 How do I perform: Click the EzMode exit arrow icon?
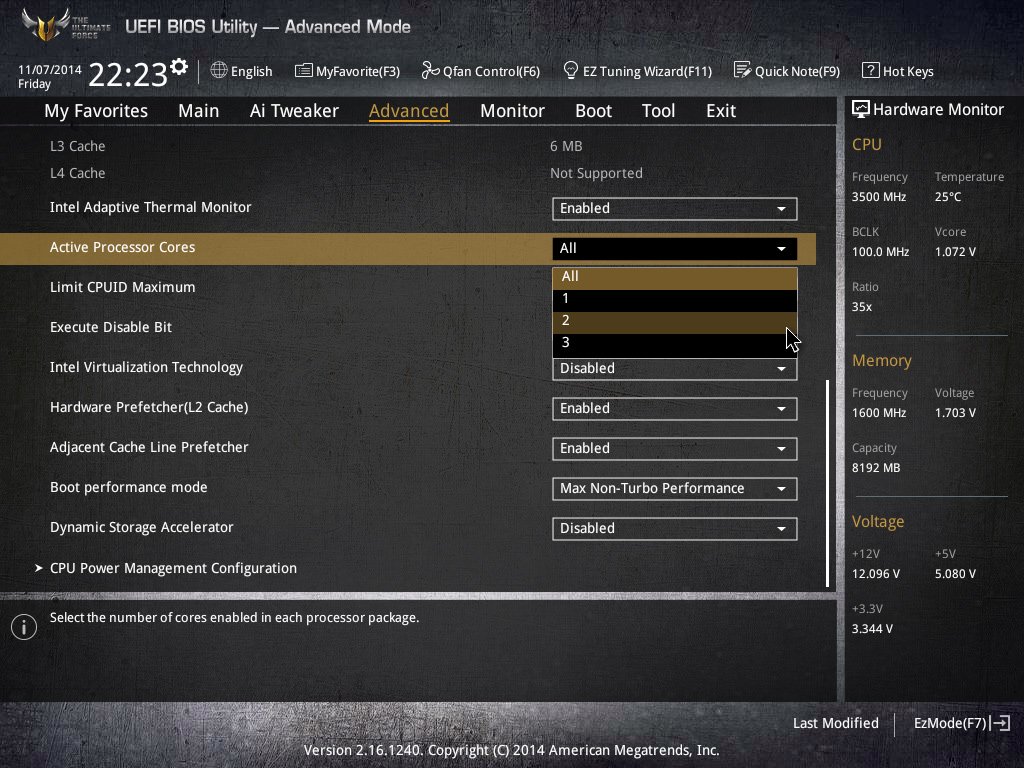point(1001,723)
